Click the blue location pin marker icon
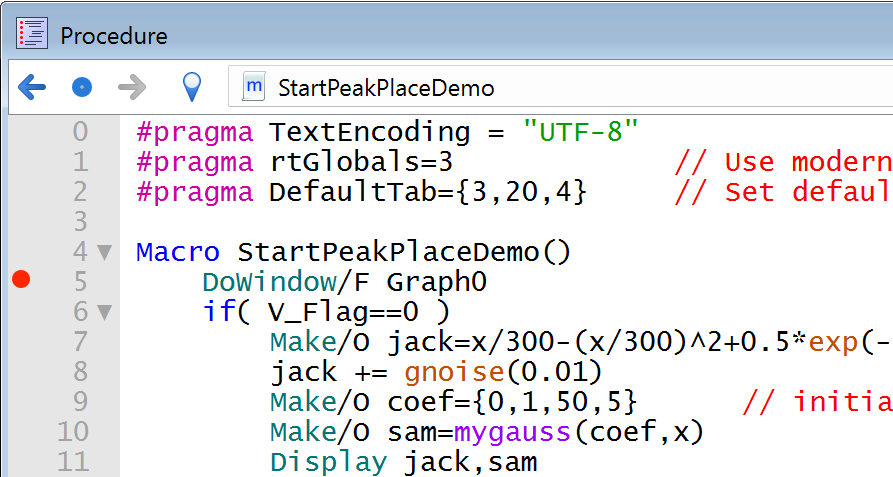The image size is (893, 477). coord(191,88)
